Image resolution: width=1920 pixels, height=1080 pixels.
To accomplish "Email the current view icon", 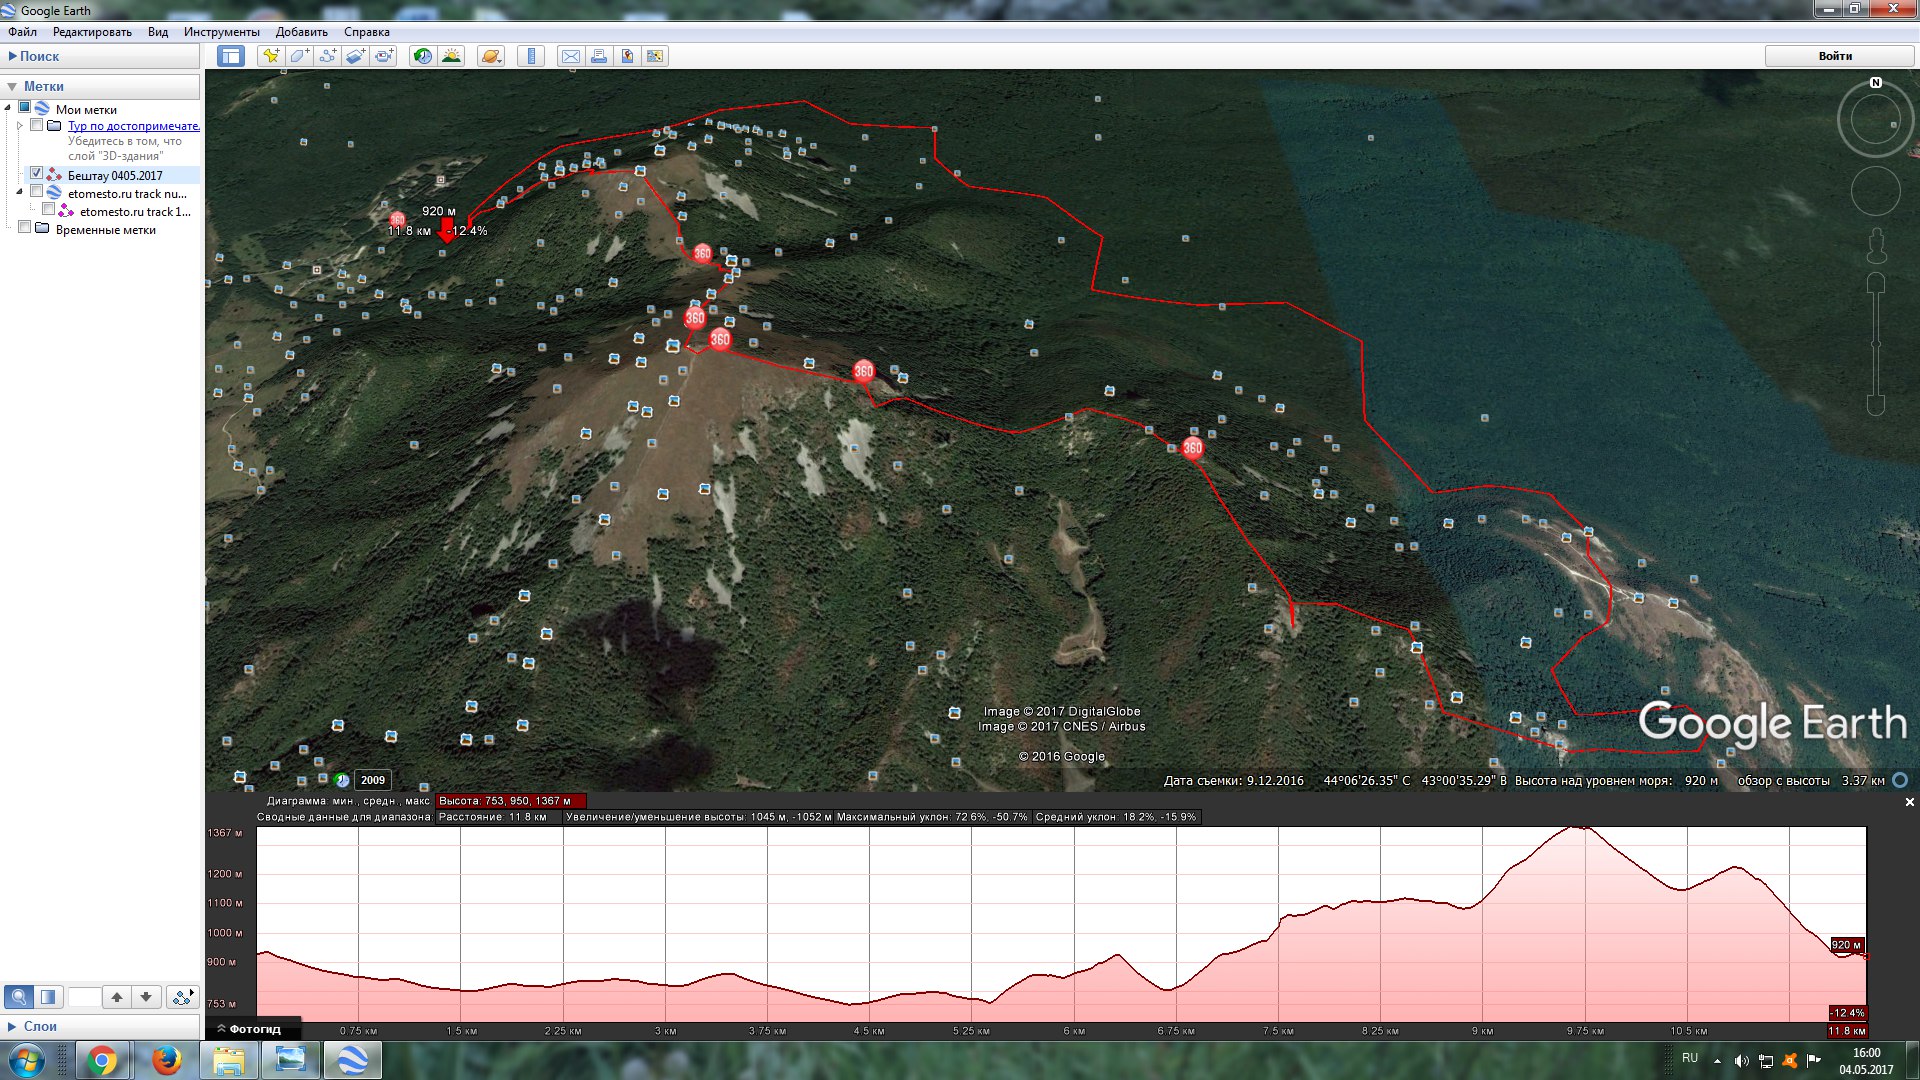I will click(570, 56).
